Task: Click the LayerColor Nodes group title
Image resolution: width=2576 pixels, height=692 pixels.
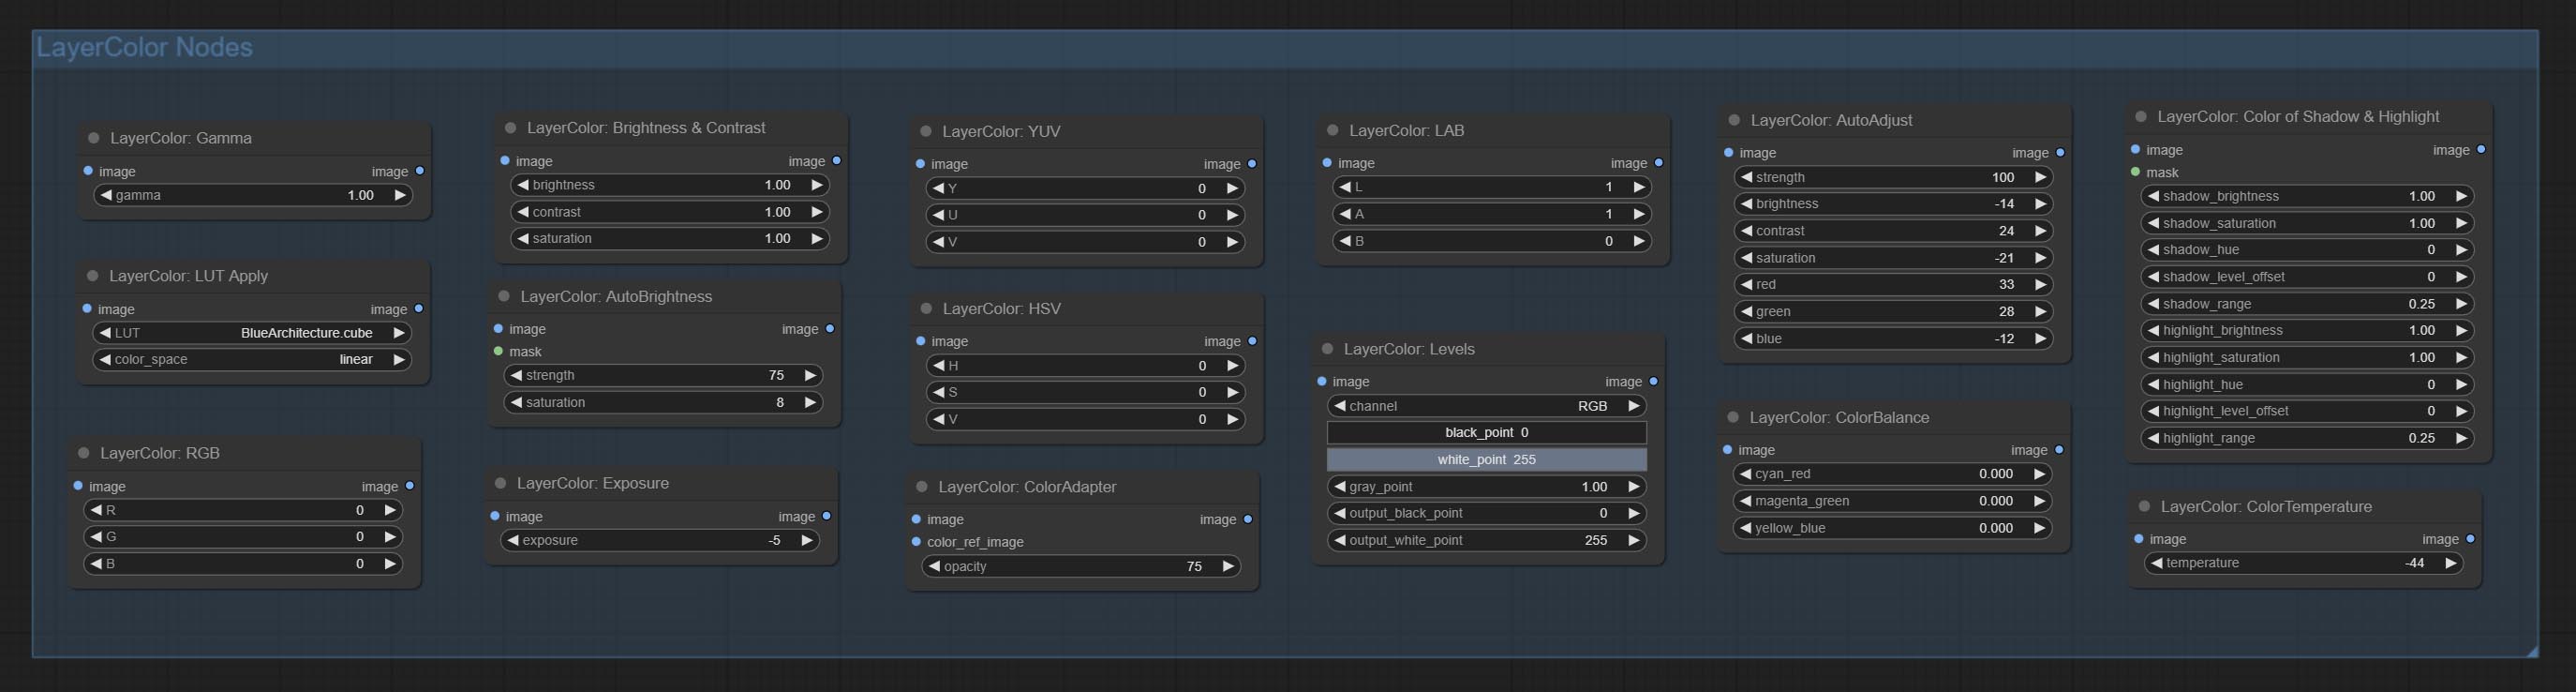Action: [145, 47]
